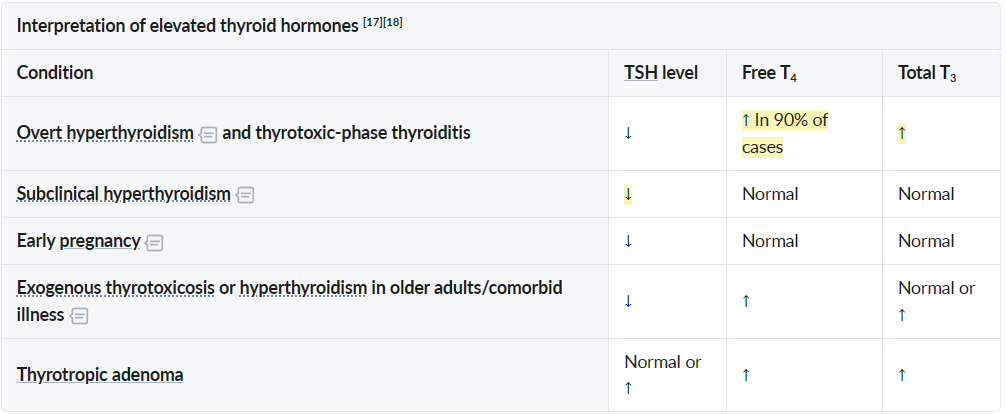Click the Free T4 column header

769,73
